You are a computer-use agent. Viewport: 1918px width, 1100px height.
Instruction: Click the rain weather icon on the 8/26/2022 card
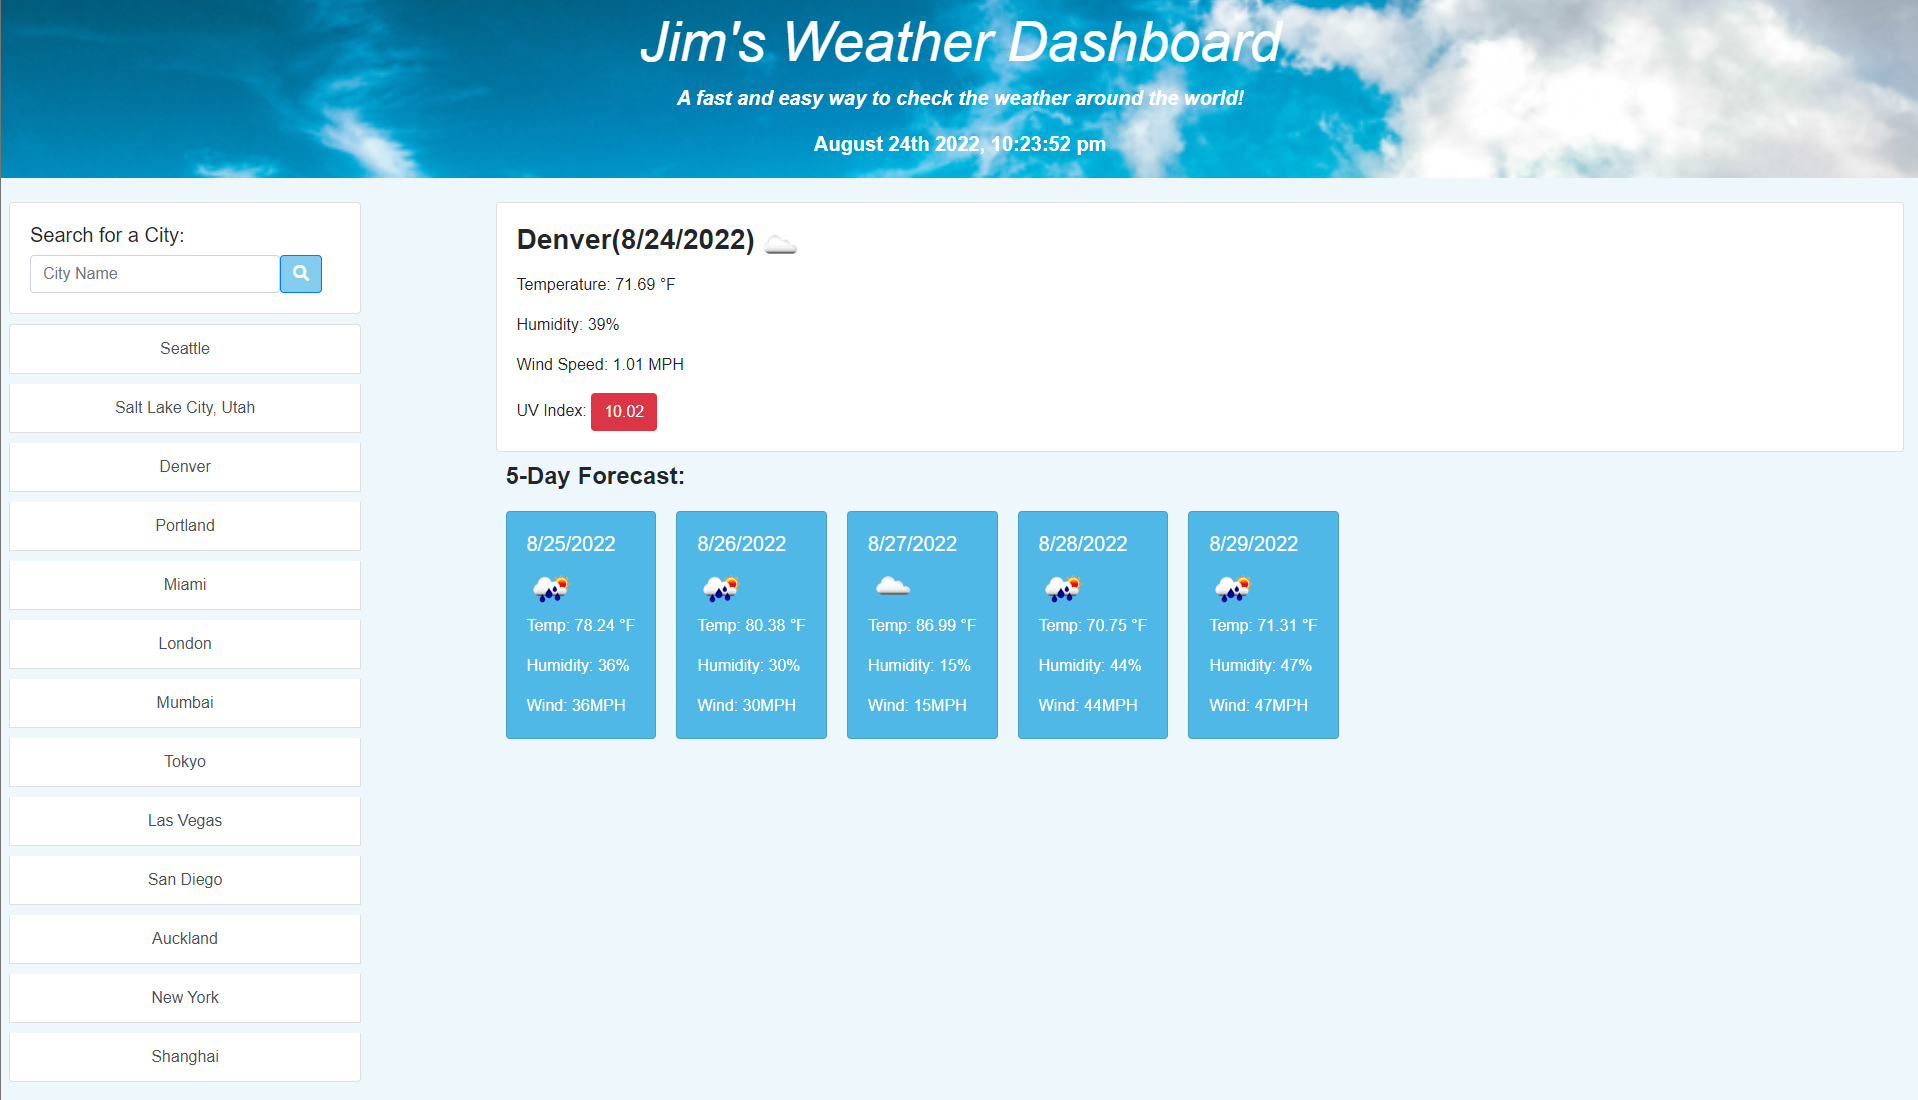tap(721, 589)
